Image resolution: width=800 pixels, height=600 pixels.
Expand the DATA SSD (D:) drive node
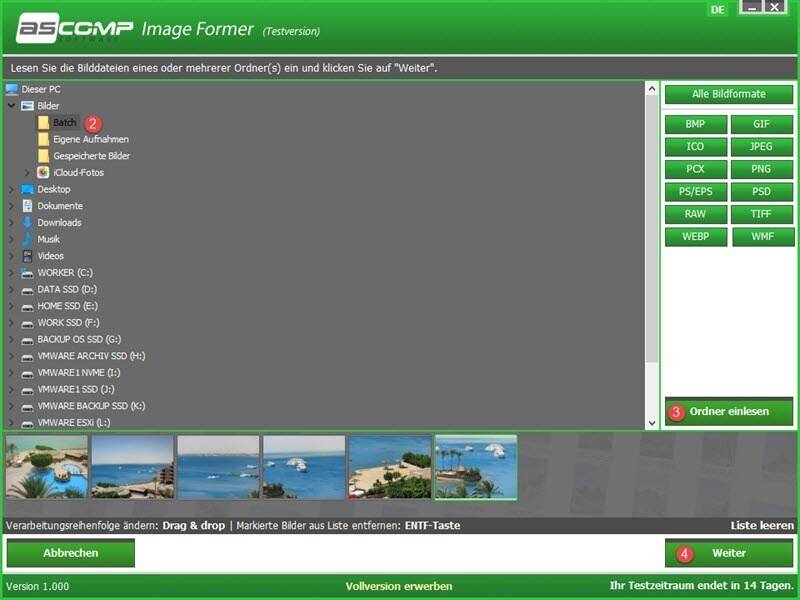coord(11,289)
